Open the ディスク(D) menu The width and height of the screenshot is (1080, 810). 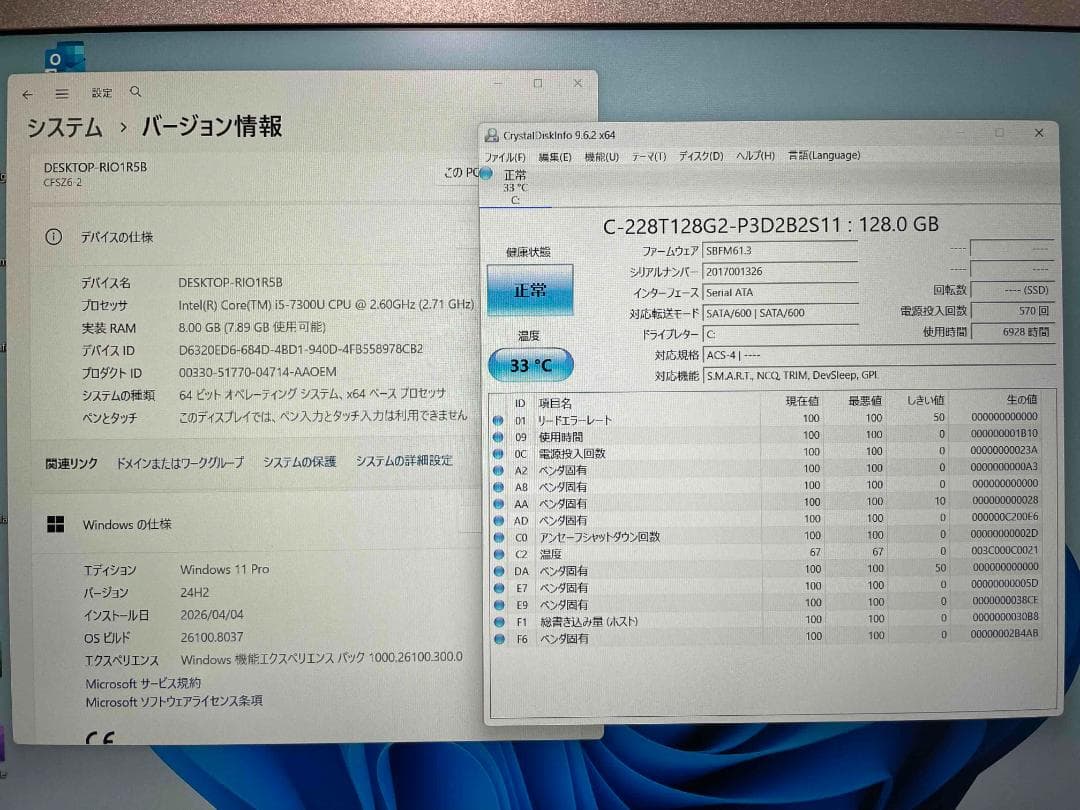701,156
